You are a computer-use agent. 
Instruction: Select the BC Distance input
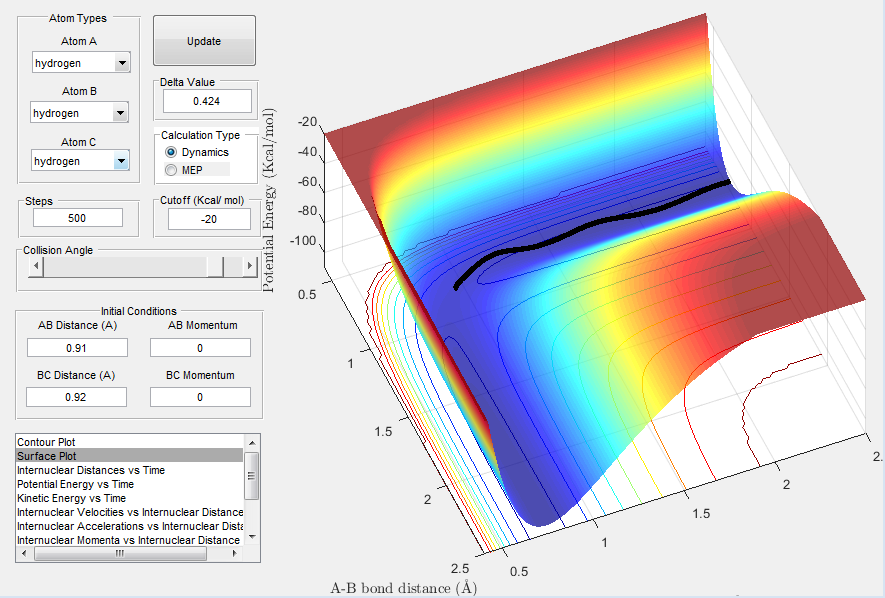tap(77, 397)
